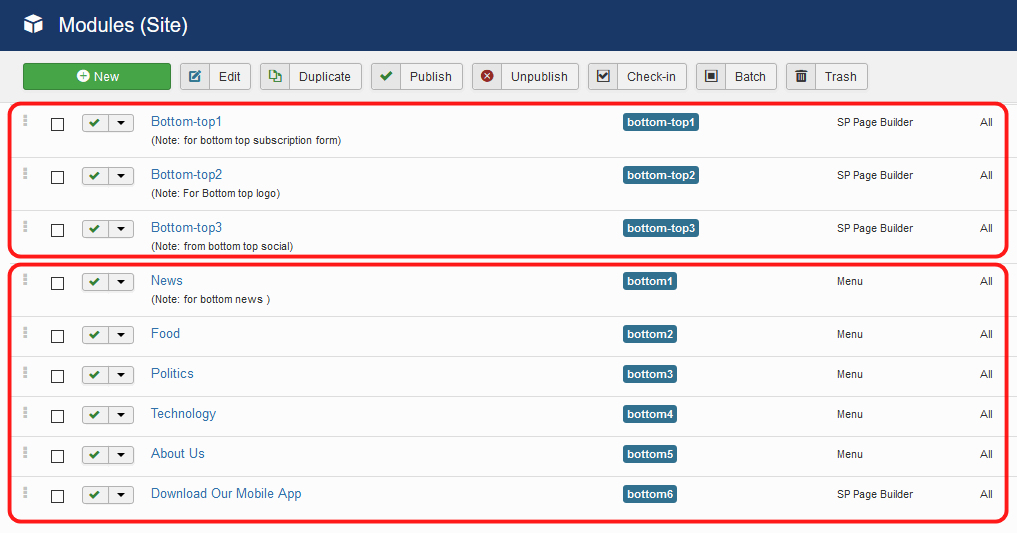
Task: Toggle published status of Politics module
Action: (x=95, y=376)
